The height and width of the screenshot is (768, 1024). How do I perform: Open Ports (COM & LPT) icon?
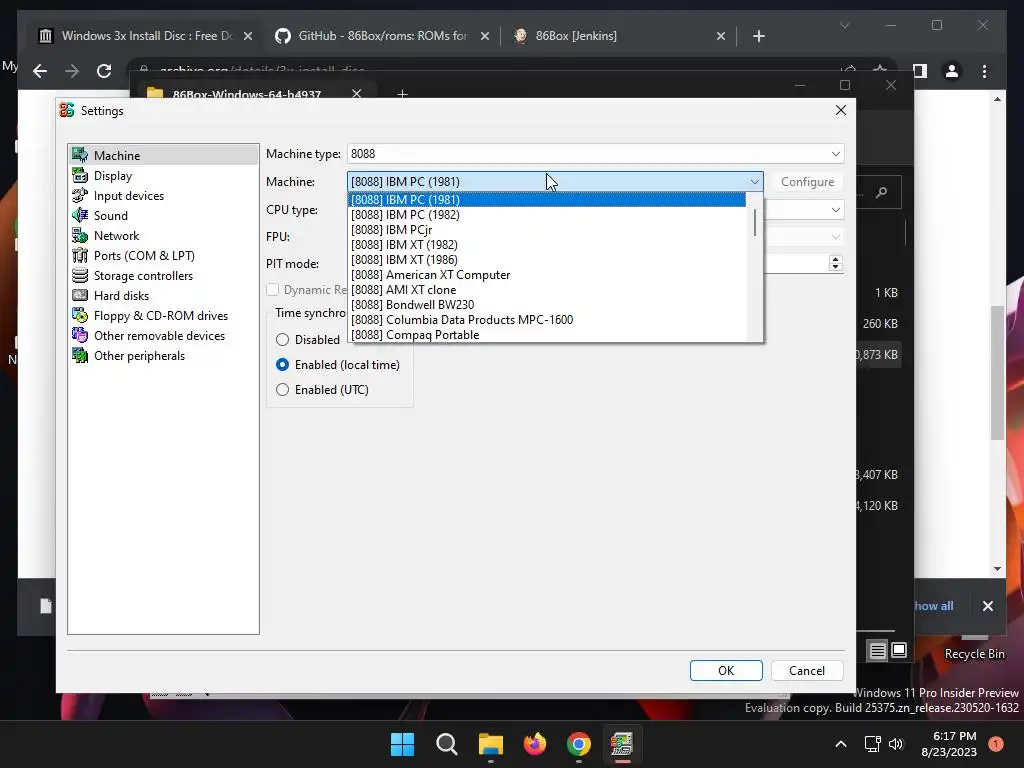pyautogui.click(x=80, y=255)
